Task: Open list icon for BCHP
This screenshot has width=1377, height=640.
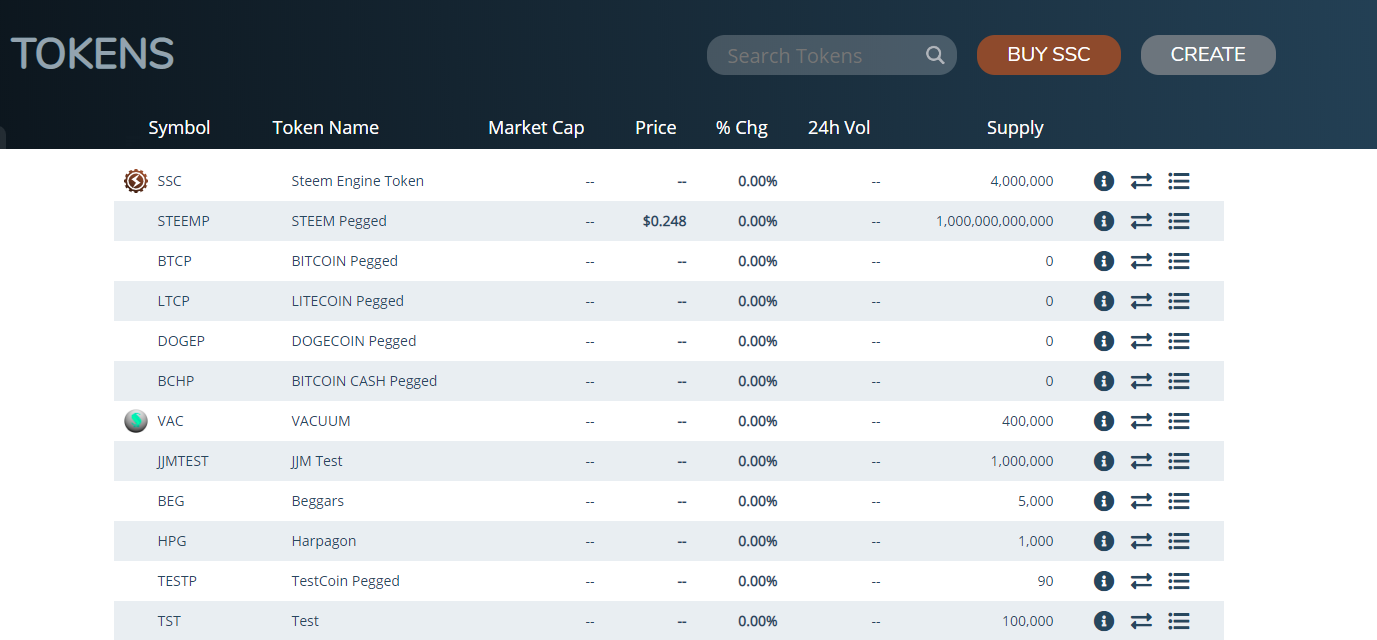Action: tap(1179, 381)
